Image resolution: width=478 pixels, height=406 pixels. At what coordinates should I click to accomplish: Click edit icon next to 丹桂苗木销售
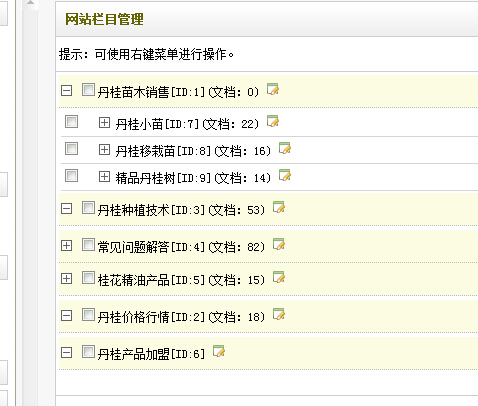(273, 89)
